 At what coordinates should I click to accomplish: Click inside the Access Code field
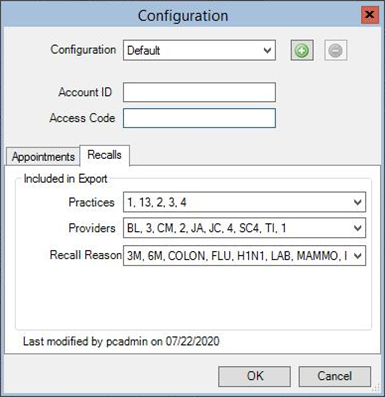(x=199, y=118)
